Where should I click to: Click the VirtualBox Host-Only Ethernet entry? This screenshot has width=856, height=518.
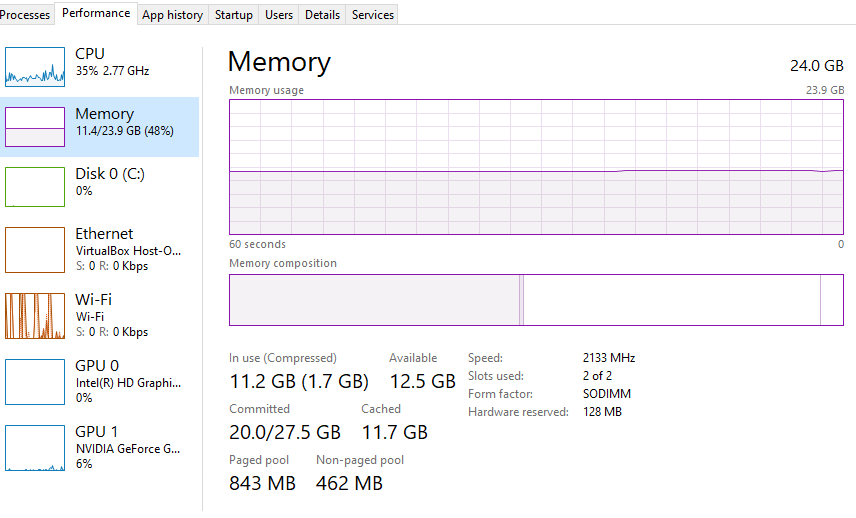(x=128, y=251)
